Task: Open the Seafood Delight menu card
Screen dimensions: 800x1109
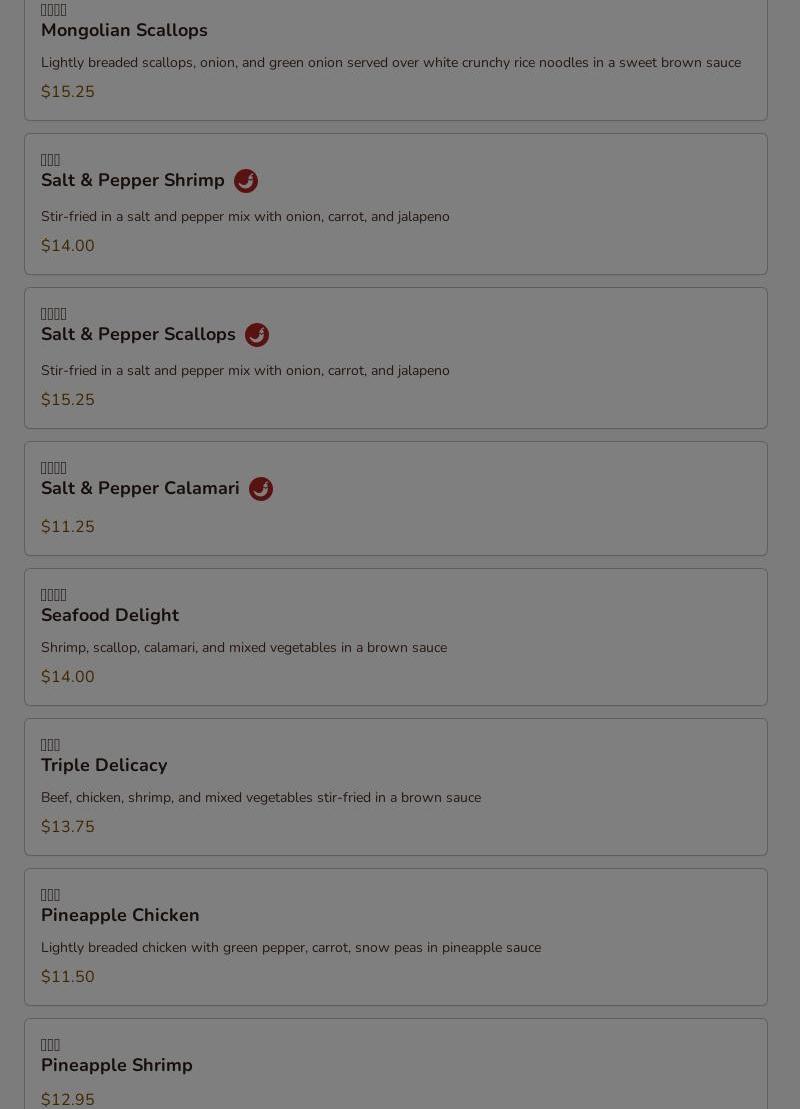Action: click(x=110, y=616)
